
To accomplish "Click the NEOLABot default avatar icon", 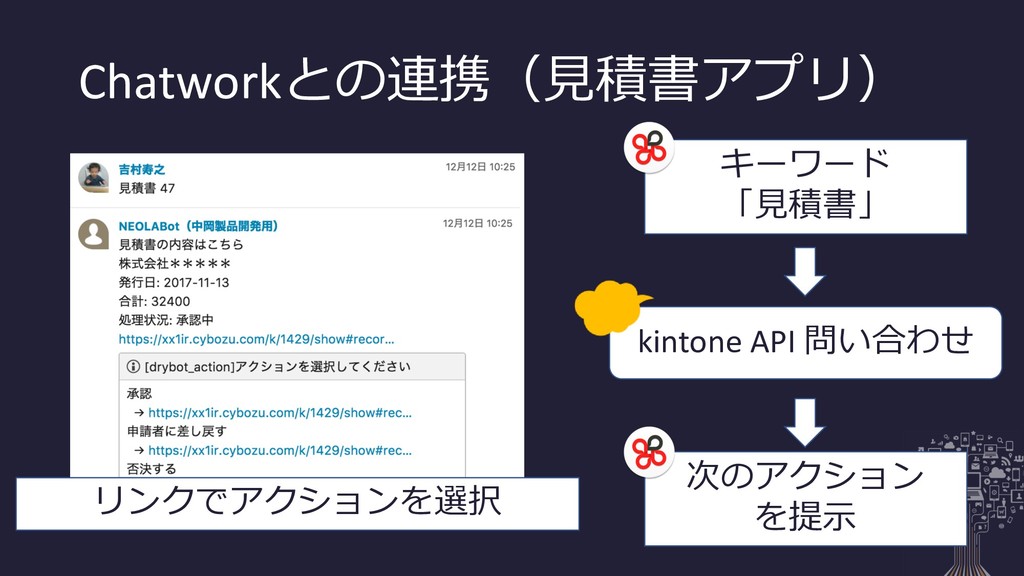I will pyautogui.click(x=94, y=234).
